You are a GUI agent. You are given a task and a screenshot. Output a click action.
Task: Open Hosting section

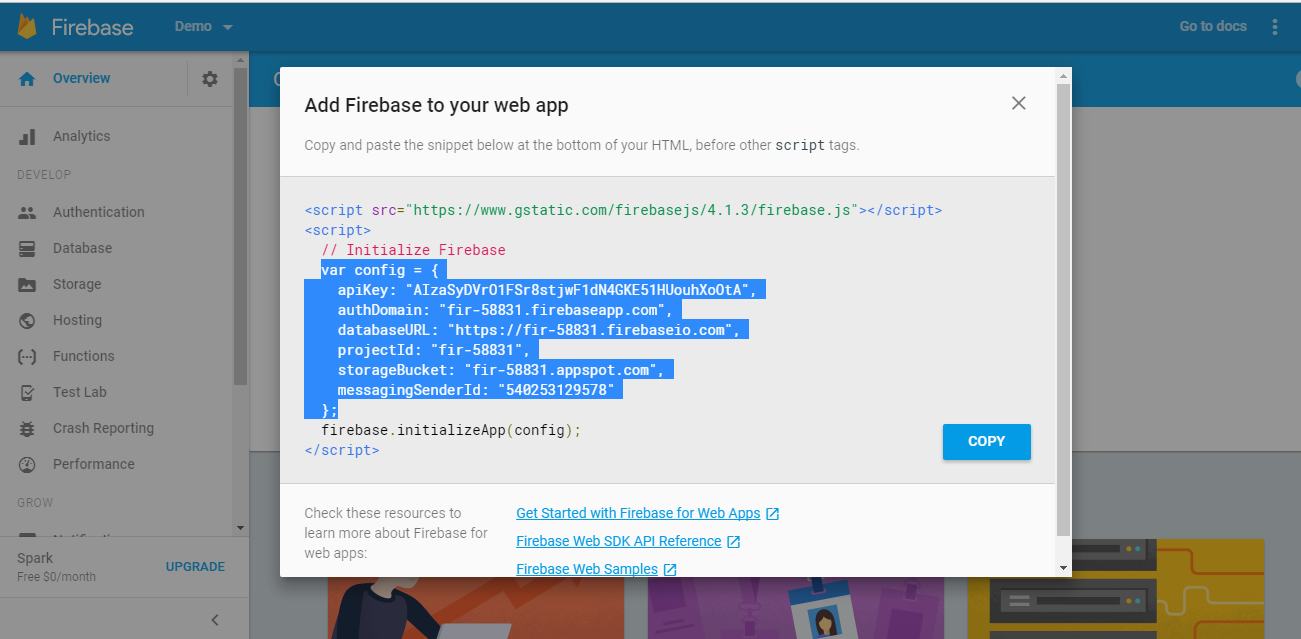[x=78, y=321]
